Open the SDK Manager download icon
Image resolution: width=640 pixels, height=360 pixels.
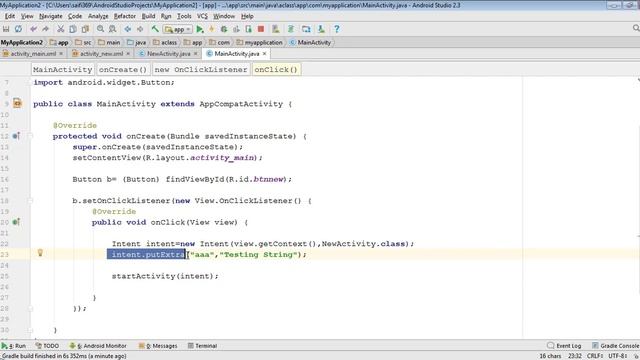(321, 29)
